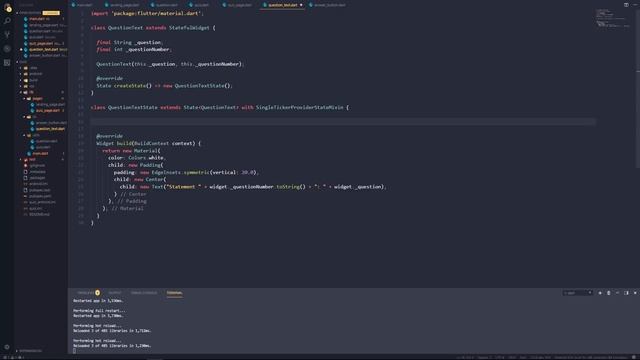
Task: Open the terminal selector dropdown in panel
Action: tap(578, 293)
